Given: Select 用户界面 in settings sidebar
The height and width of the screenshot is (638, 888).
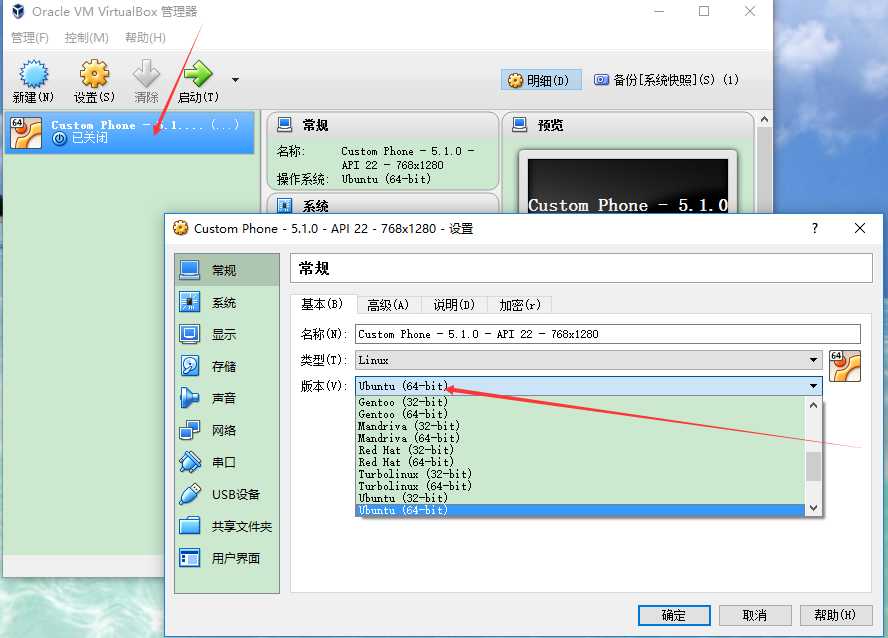Looking at the screenshot, I should (x=227, y=558).
